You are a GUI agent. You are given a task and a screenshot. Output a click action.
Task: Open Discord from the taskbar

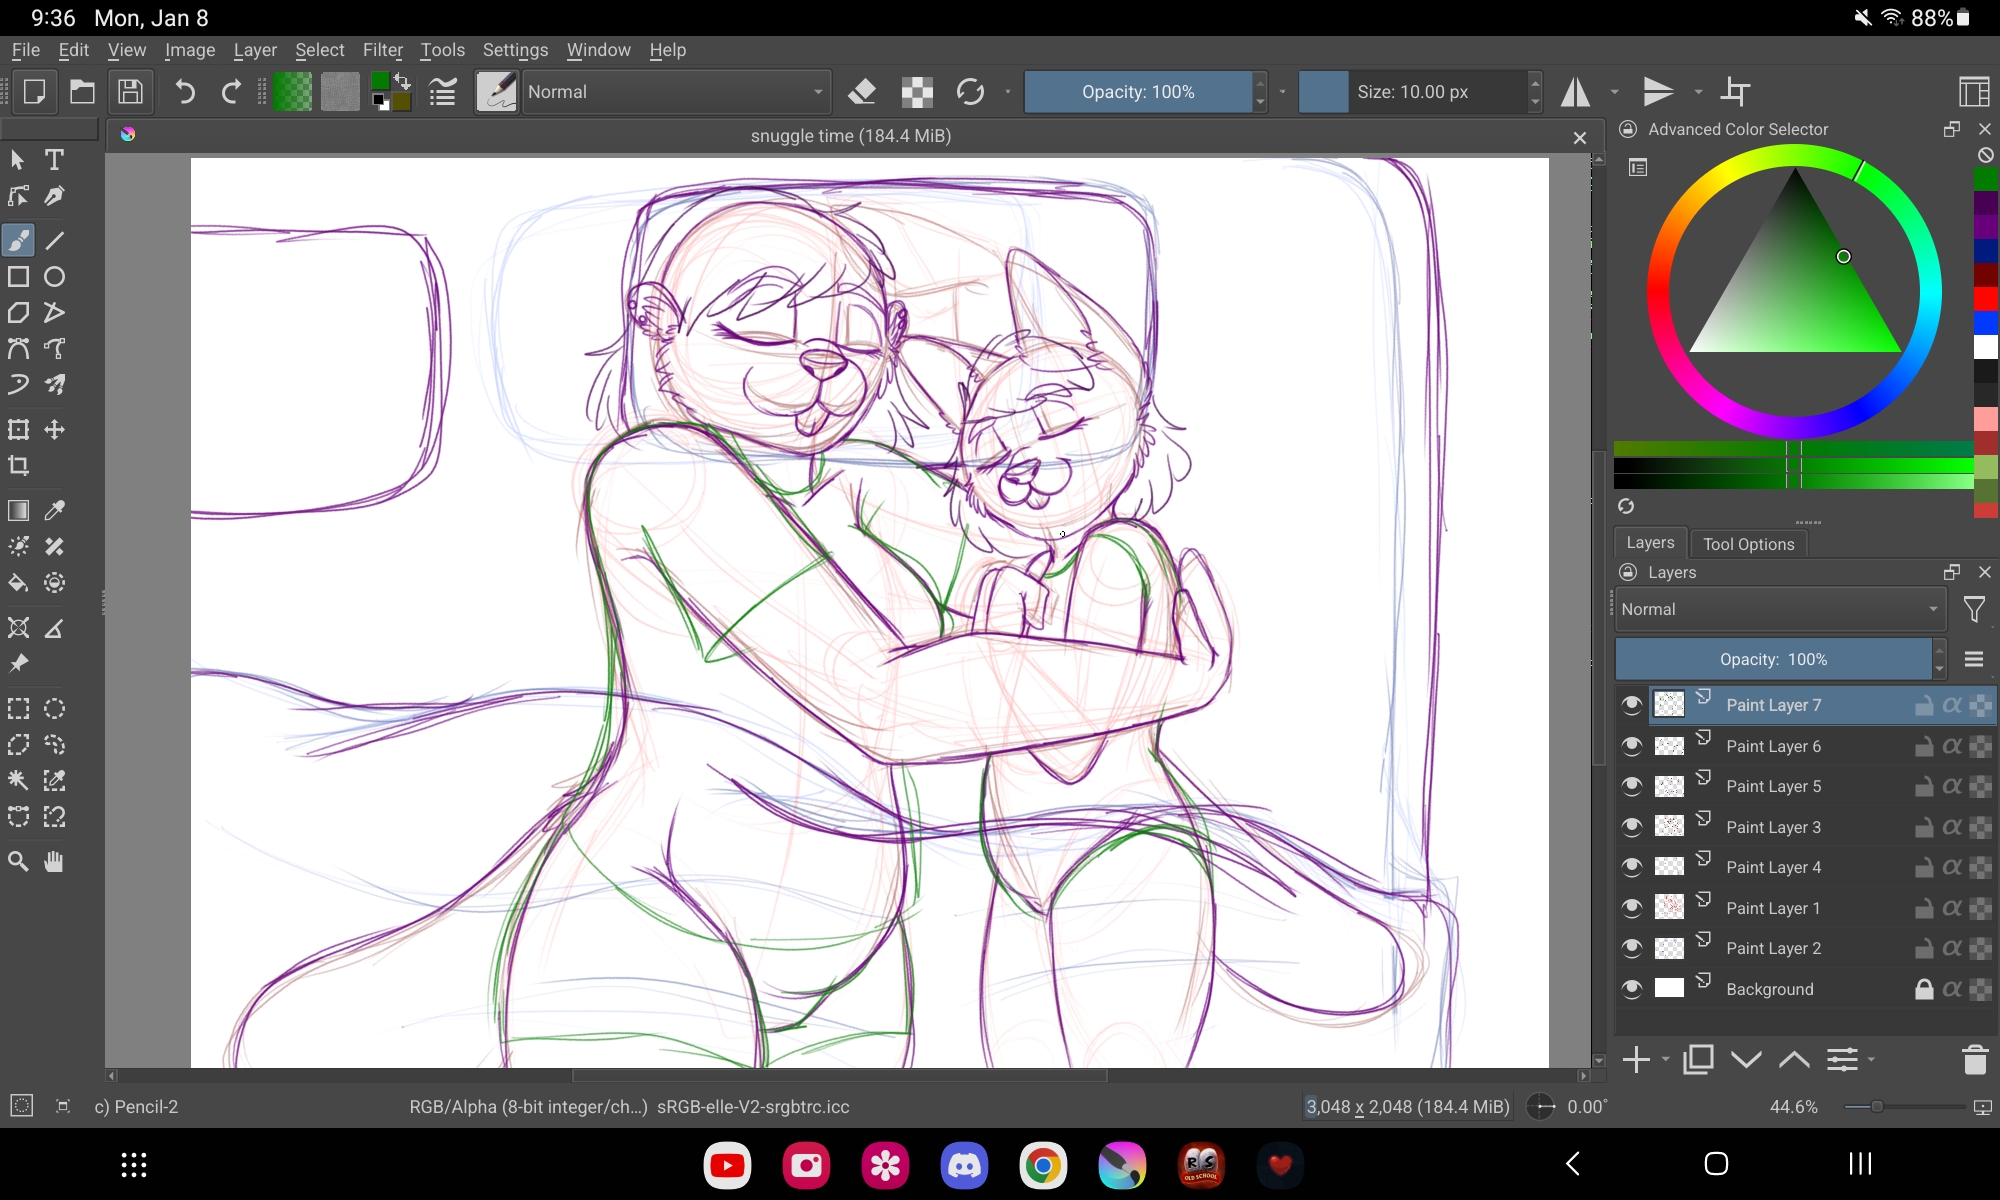[x=964, y=1165]
